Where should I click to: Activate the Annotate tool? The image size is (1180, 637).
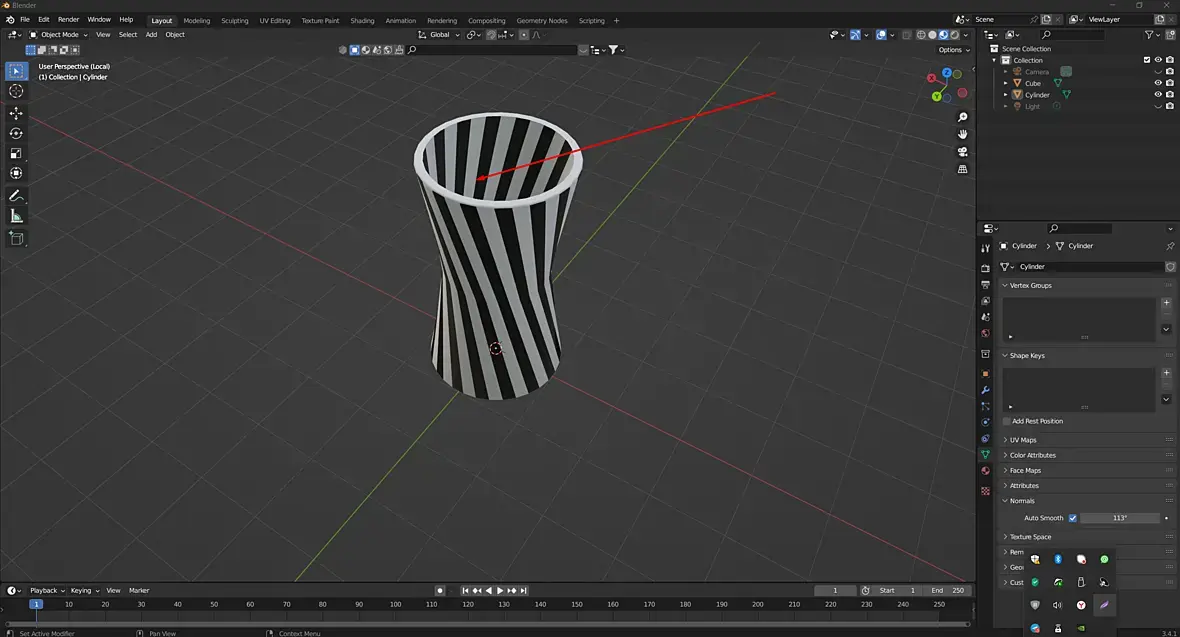point(16,196)
